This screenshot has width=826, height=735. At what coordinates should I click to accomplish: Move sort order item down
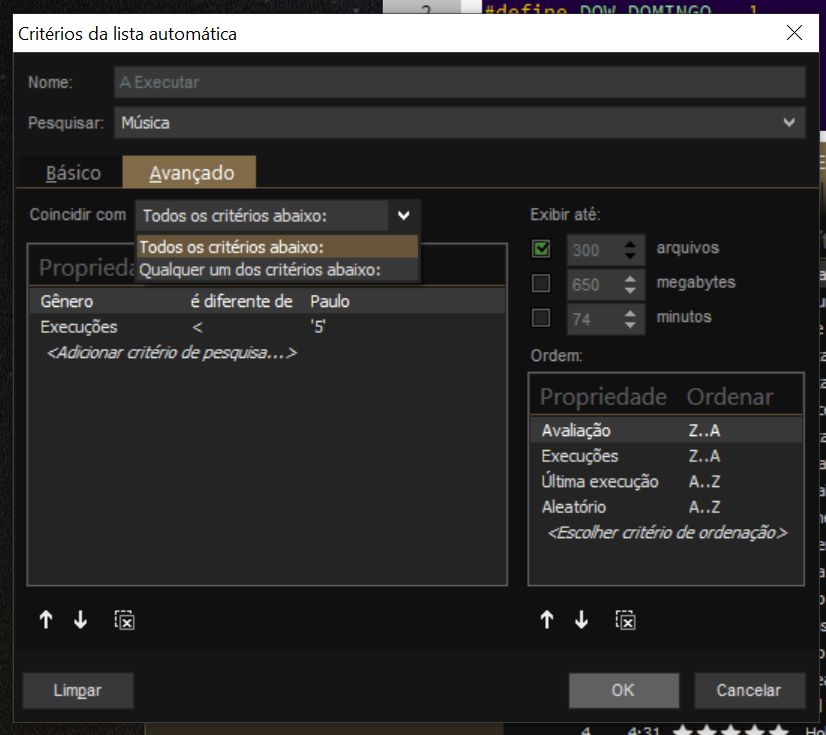(582, 620)
